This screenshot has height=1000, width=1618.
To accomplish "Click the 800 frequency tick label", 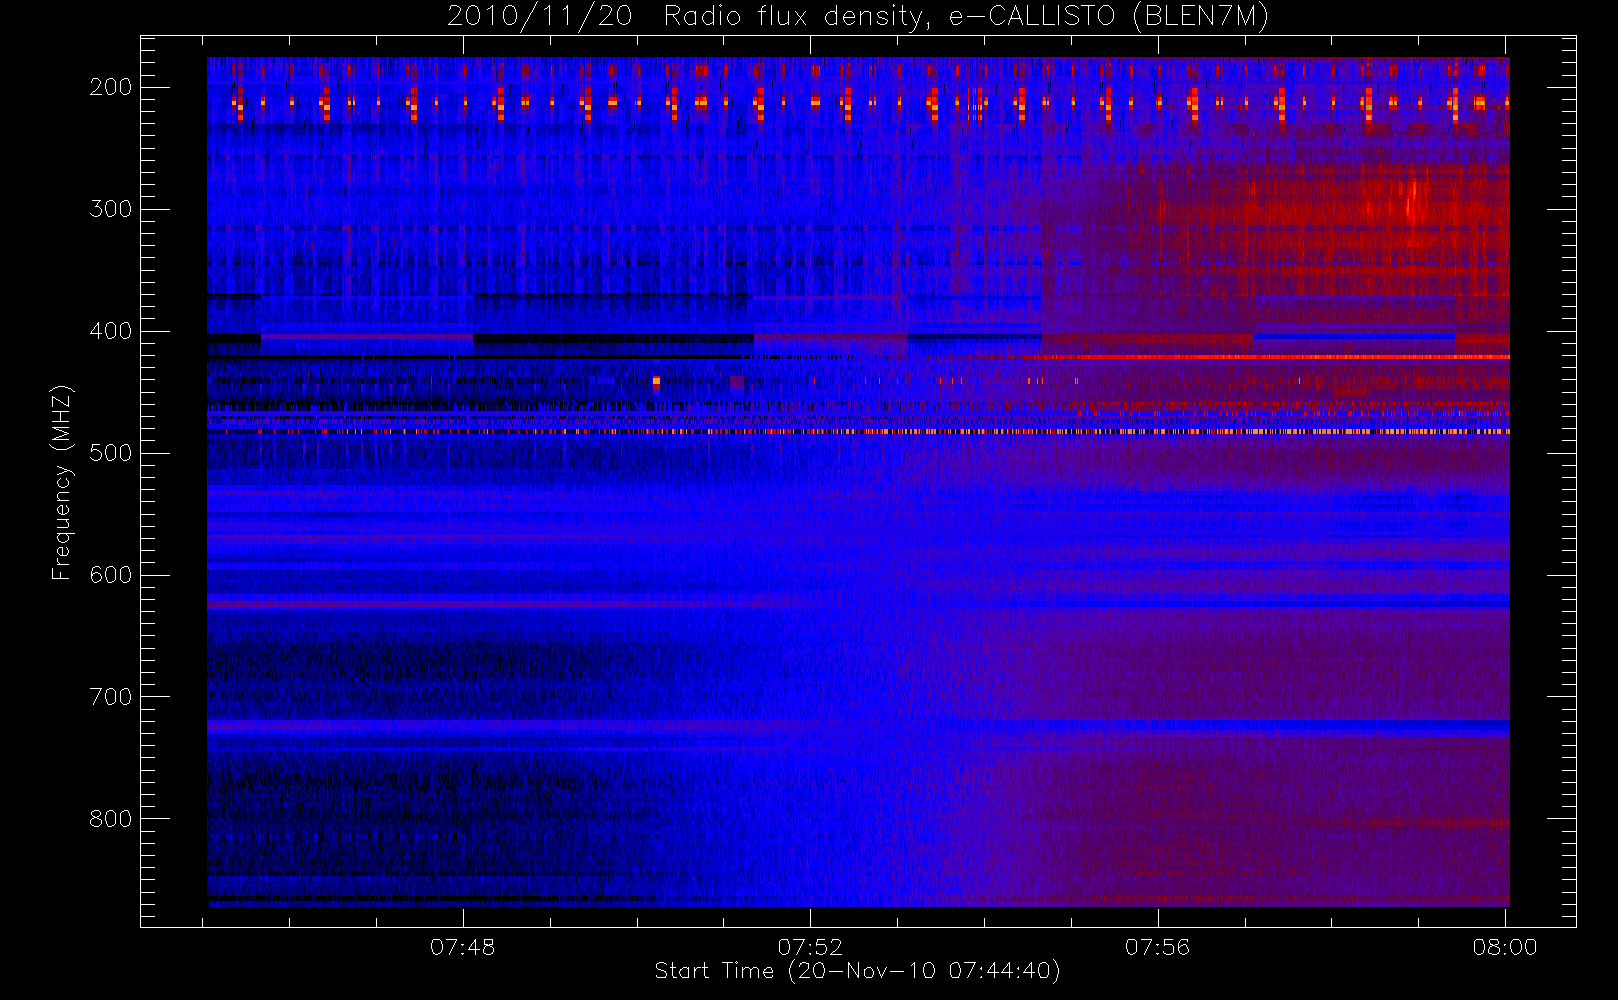I will [x=111, y=819].
